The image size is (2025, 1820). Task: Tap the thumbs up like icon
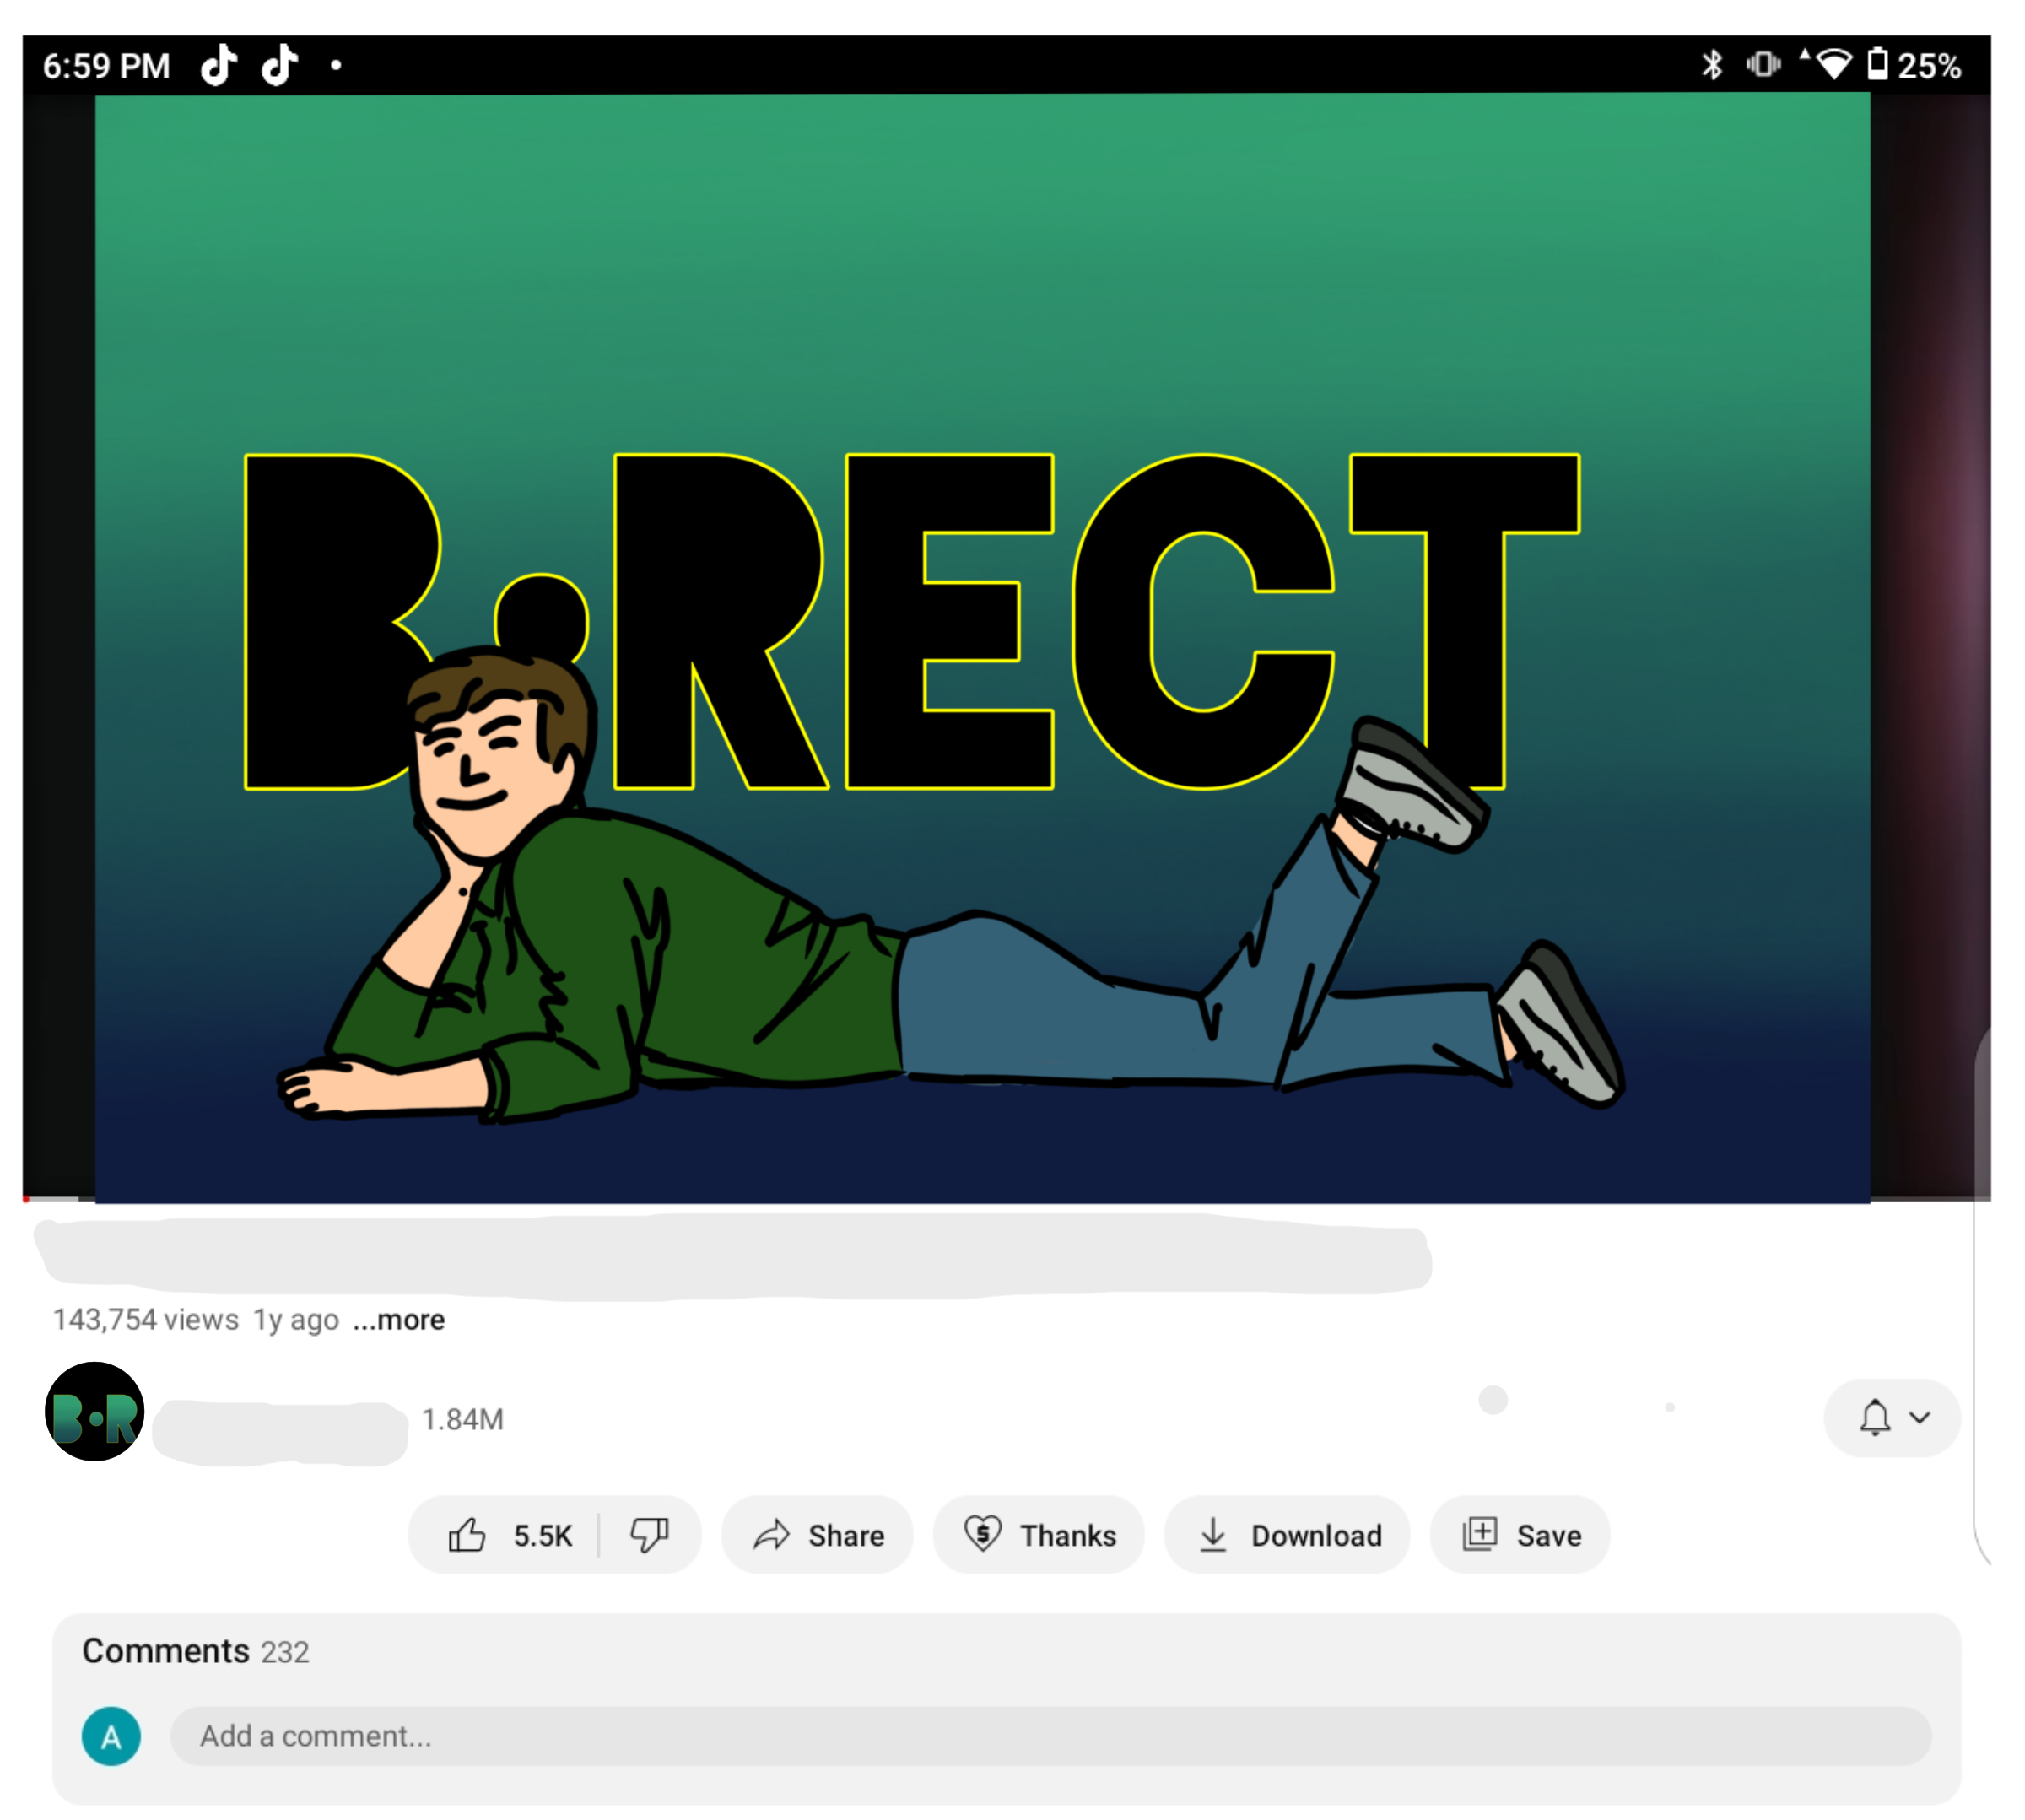[467, 1534]
